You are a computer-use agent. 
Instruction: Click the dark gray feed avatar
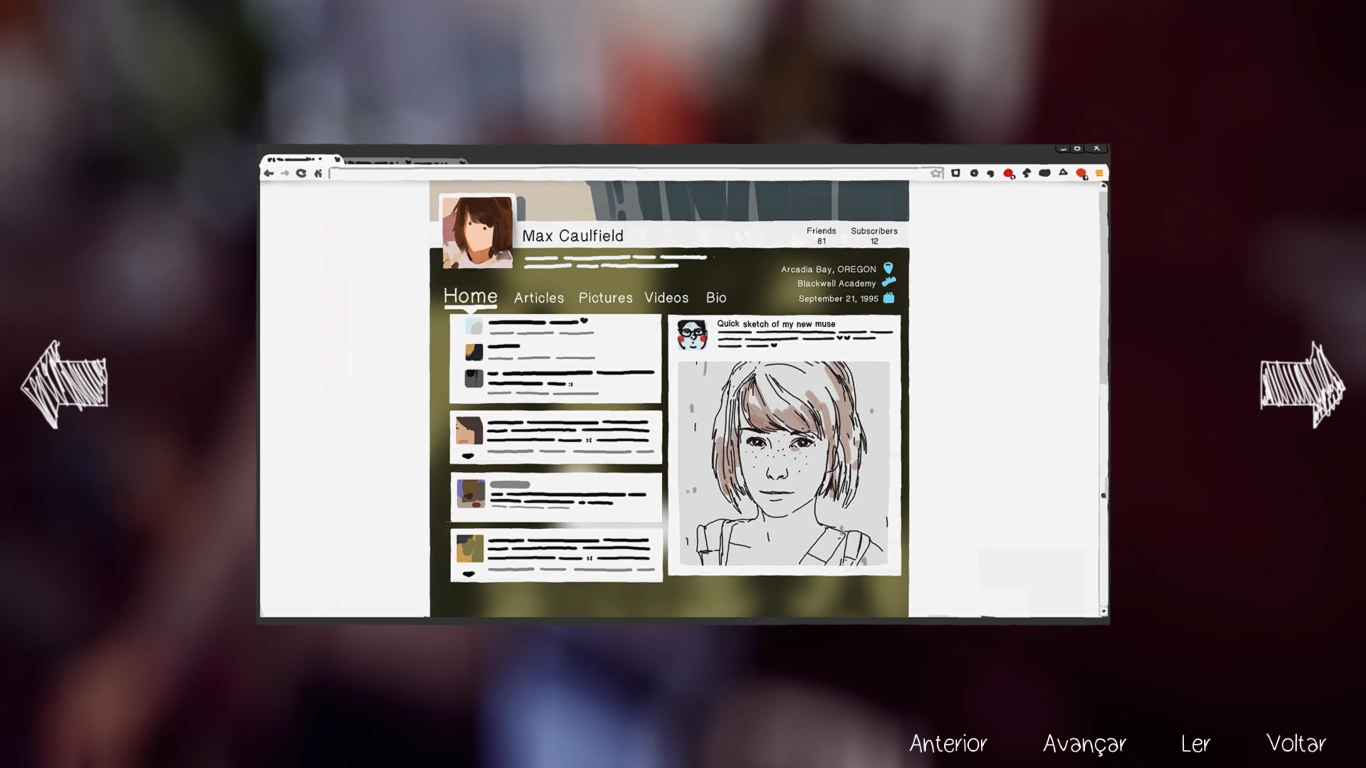(x=474, y=378)
